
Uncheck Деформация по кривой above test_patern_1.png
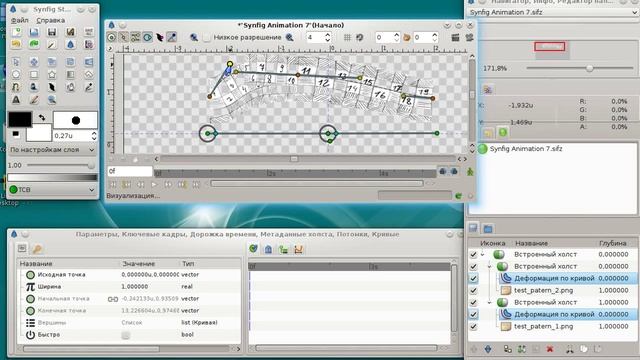click(x=473, y=314)
